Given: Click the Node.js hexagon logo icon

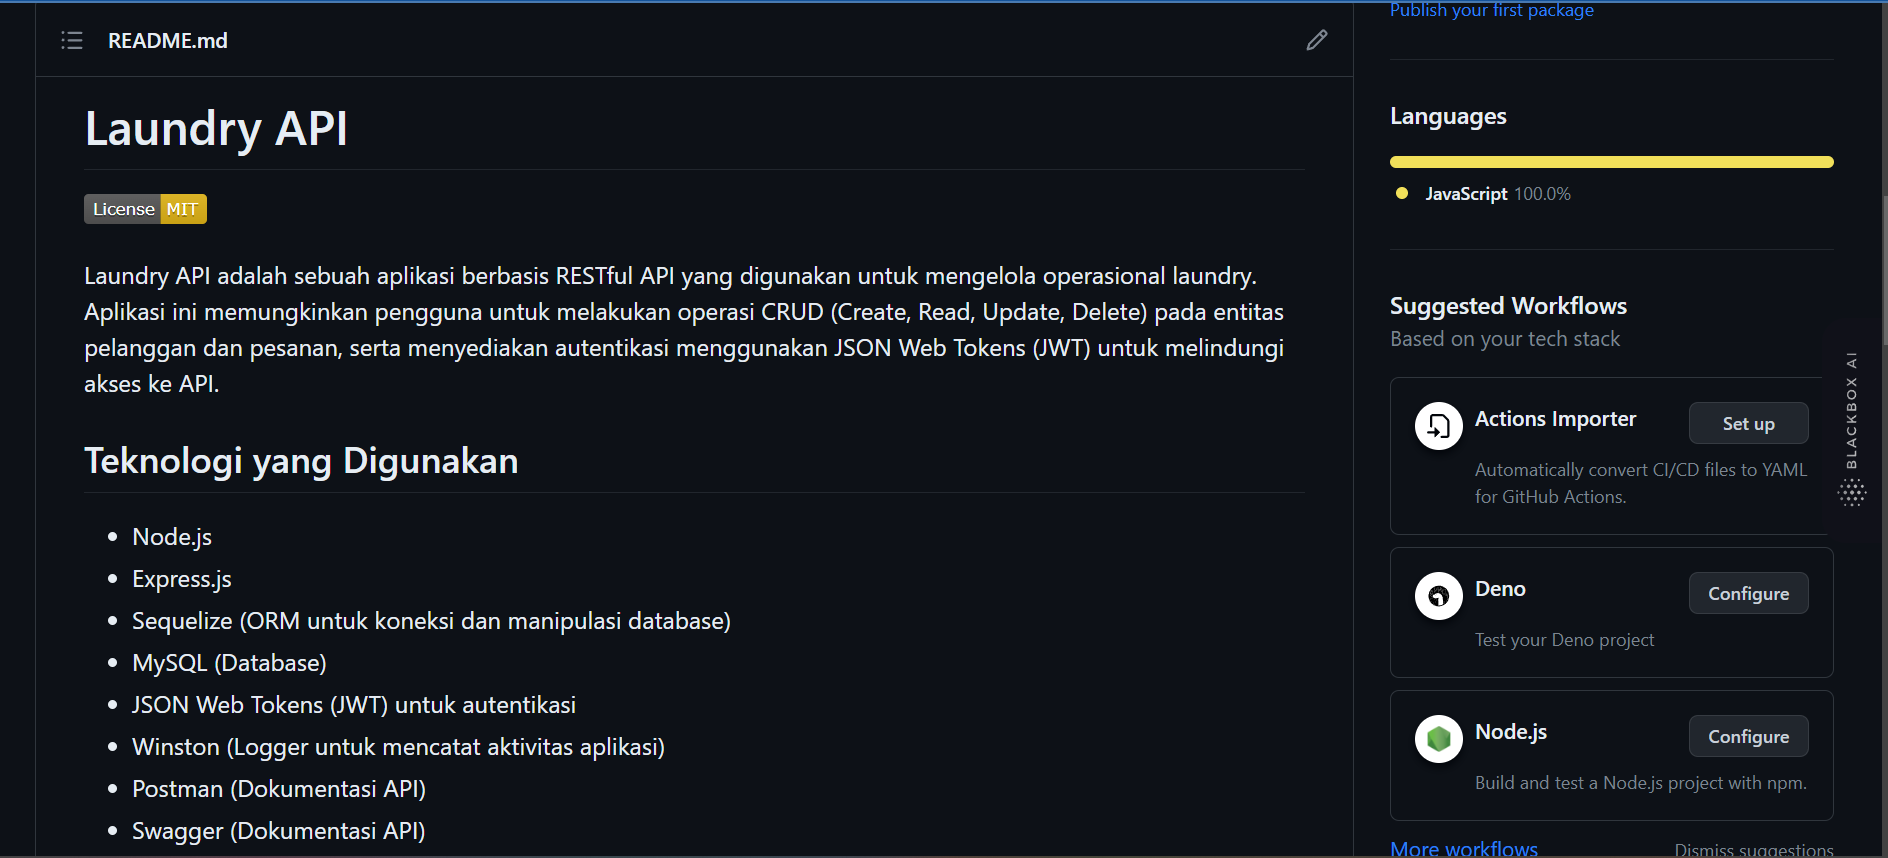Looking at the screenshot, I should [x=1438, y=739].
